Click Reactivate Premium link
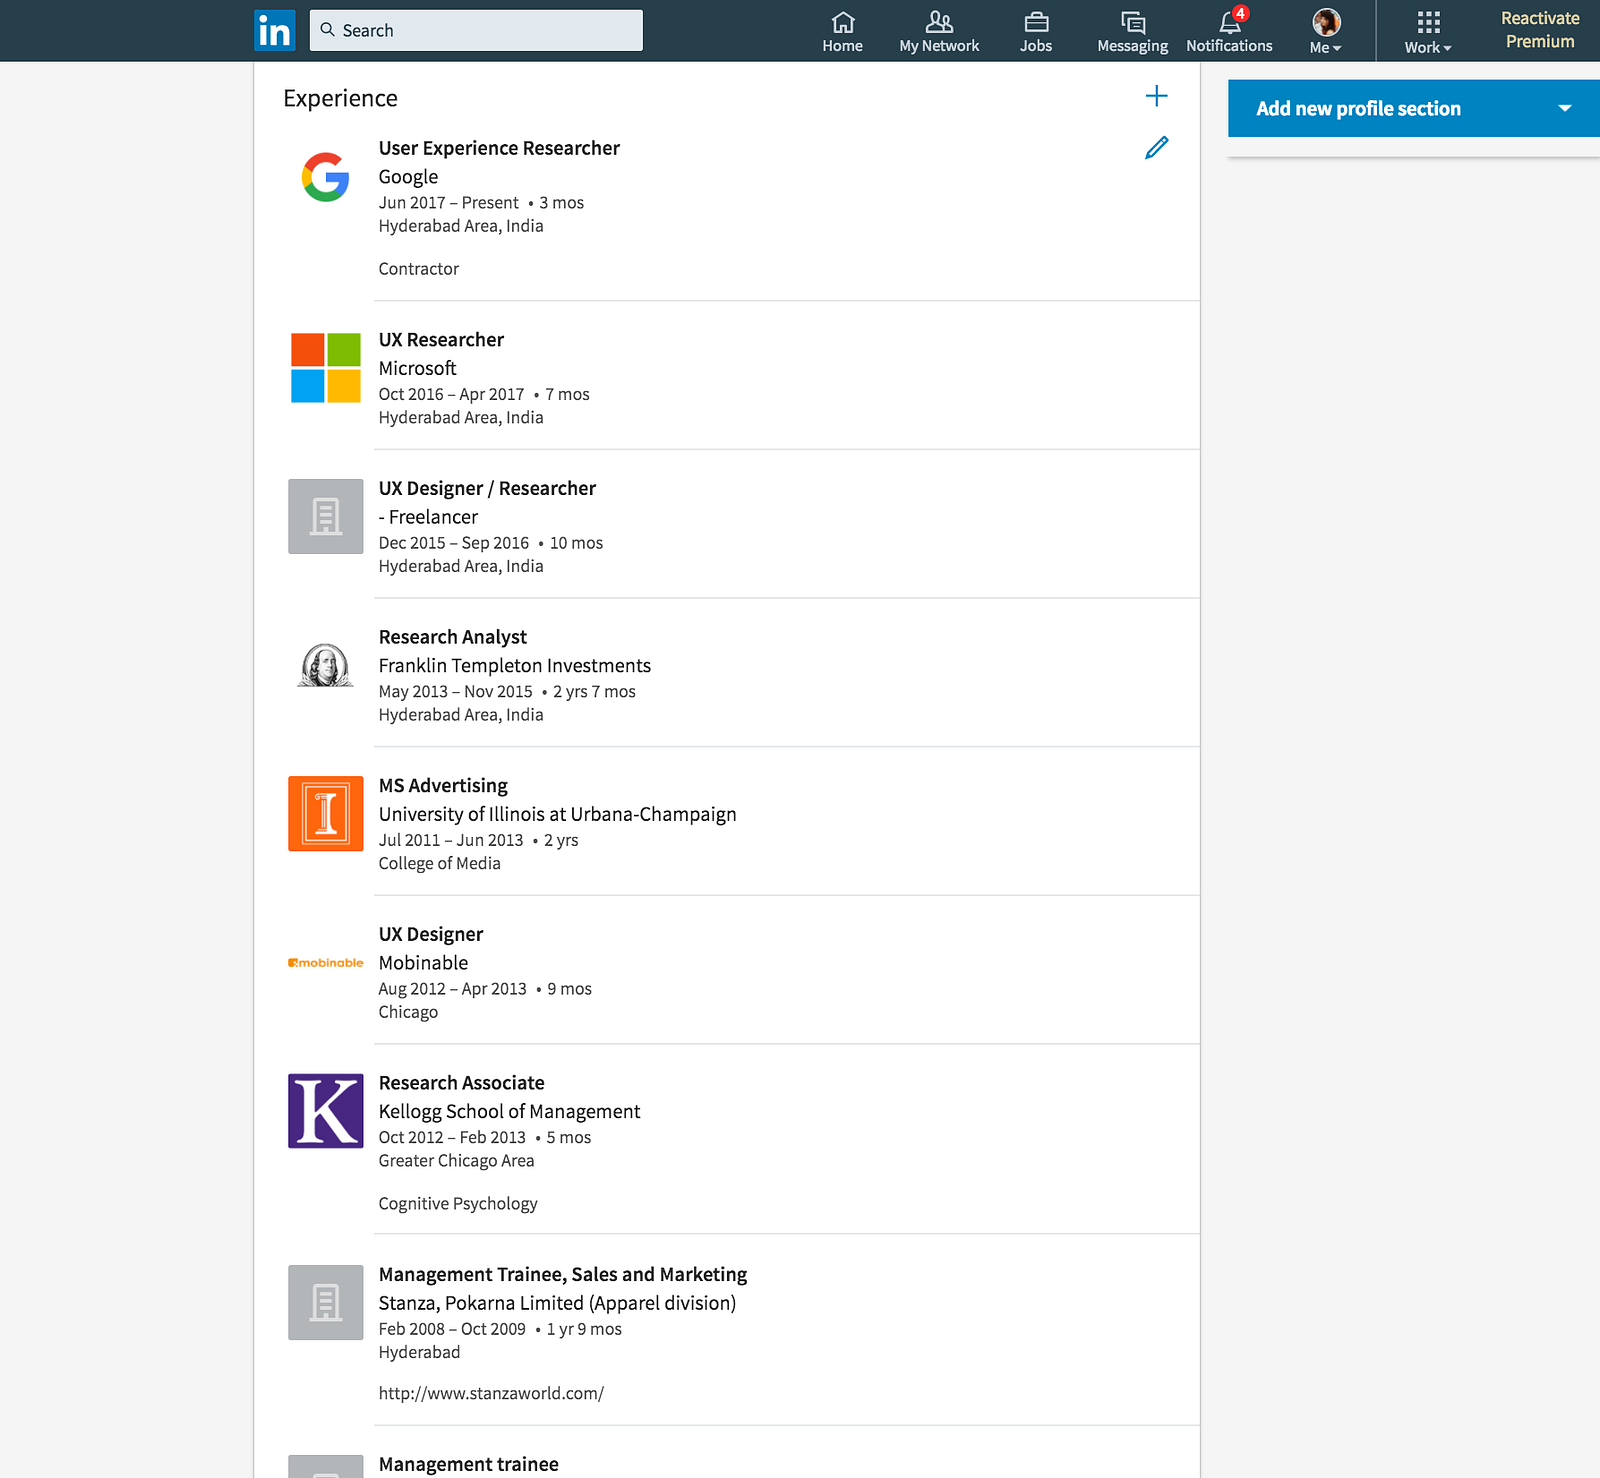This screenshot has width=1600, height=1478. (1540, 30)
